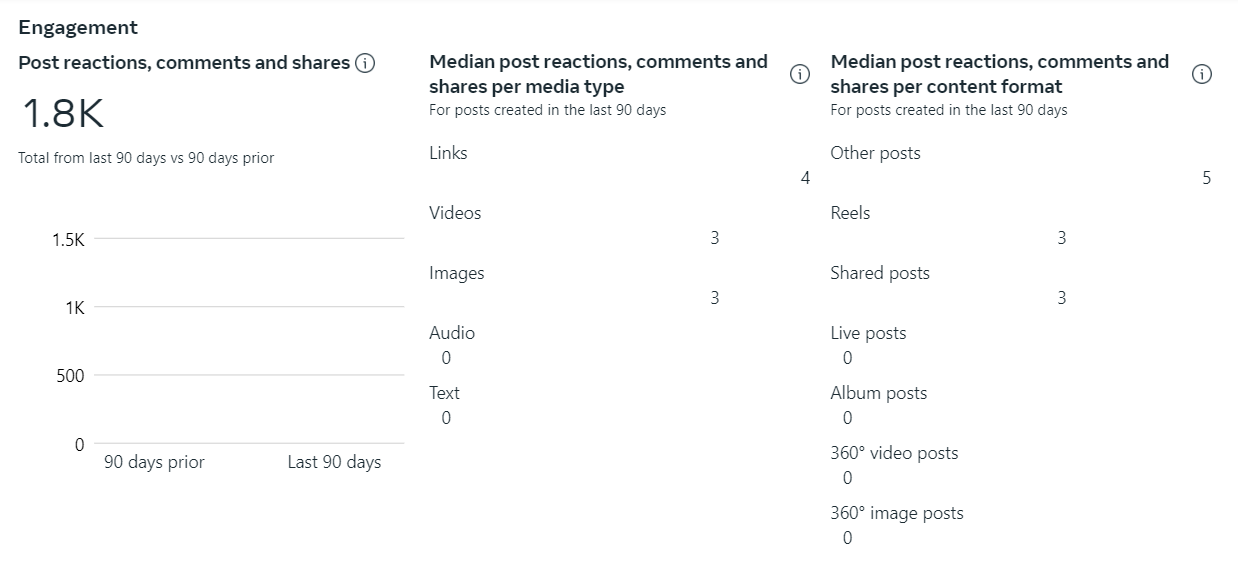The image size is (1238, 579).
Task: Click info icon beside Post reactions heading
Action: click(365, 63)
